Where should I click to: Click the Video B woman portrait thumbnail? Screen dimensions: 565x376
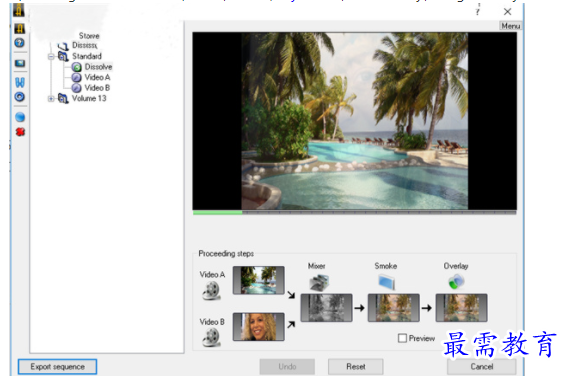tap(258, 327)
